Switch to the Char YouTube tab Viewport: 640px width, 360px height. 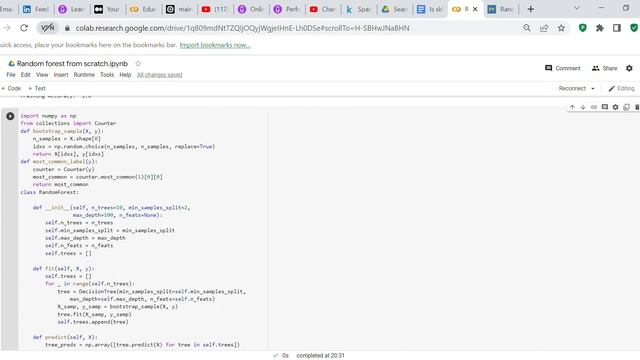pos(322,9)
